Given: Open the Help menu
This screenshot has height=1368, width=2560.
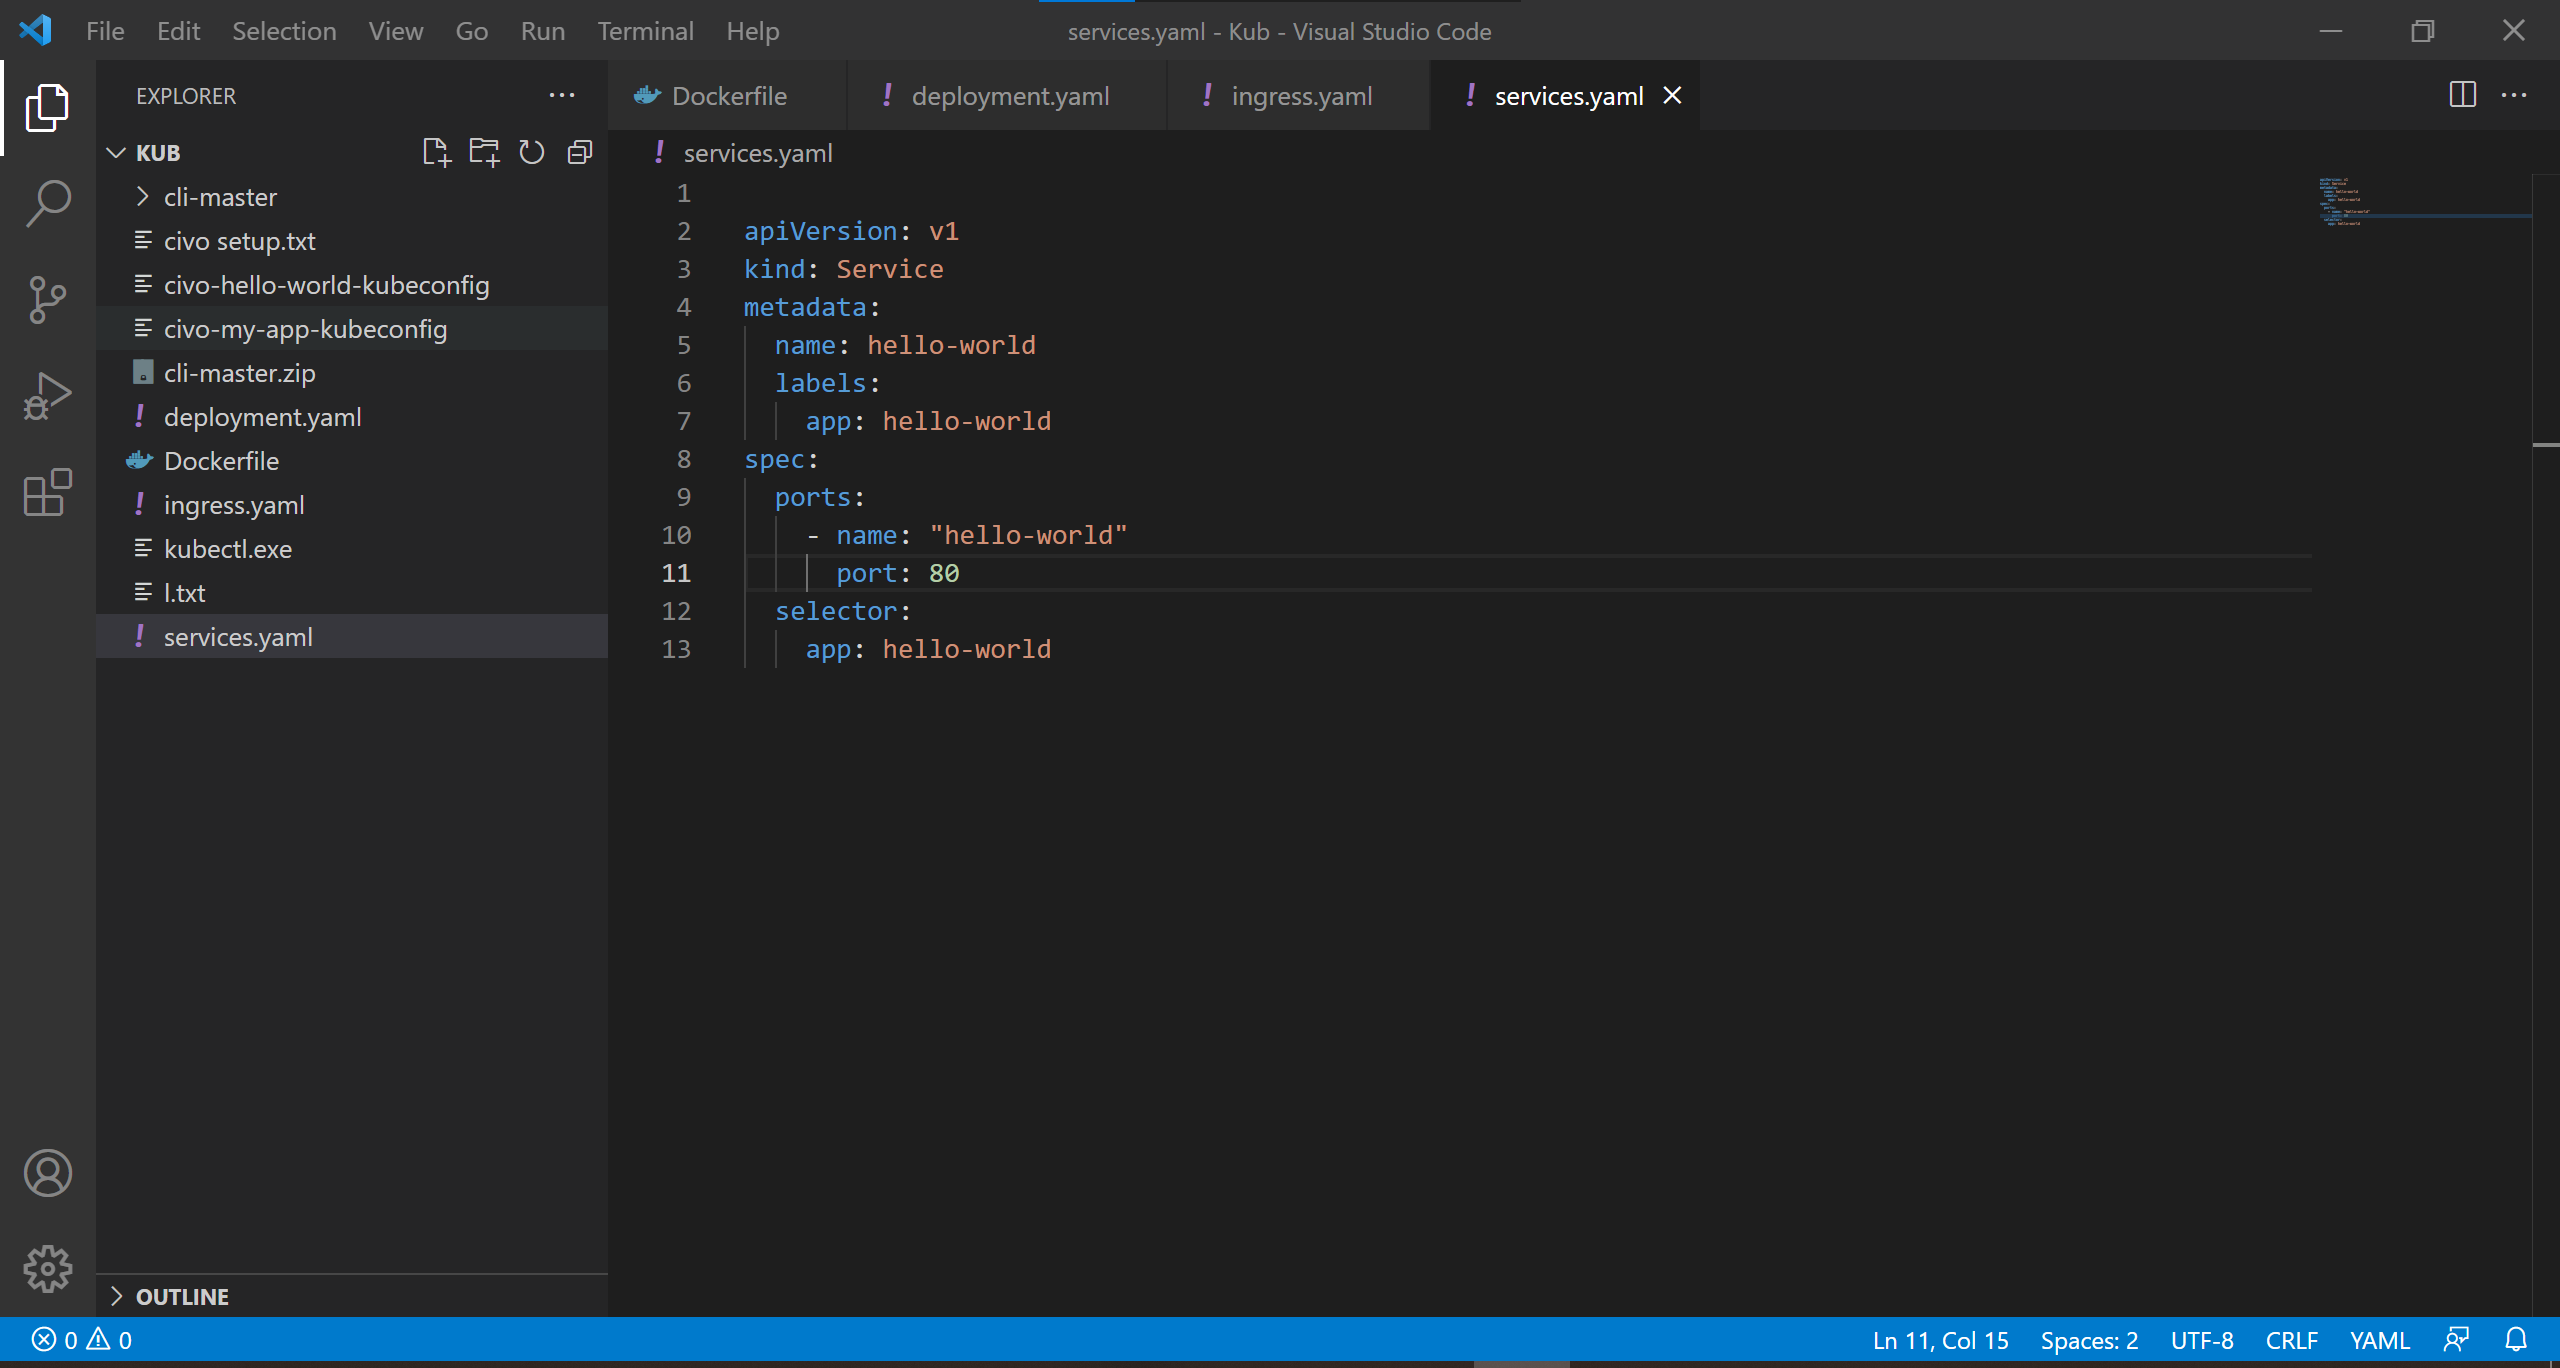Looking at the screenshot, I should click(752, 31).
